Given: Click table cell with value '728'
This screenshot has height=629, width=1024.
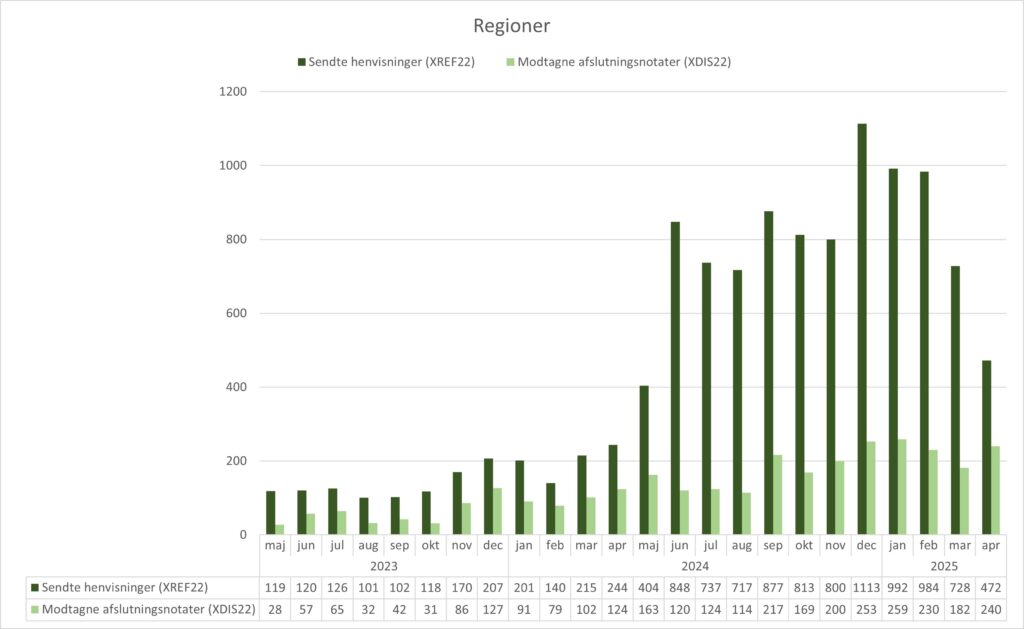Looking at the screenshot, I should (x=960, y=588).
